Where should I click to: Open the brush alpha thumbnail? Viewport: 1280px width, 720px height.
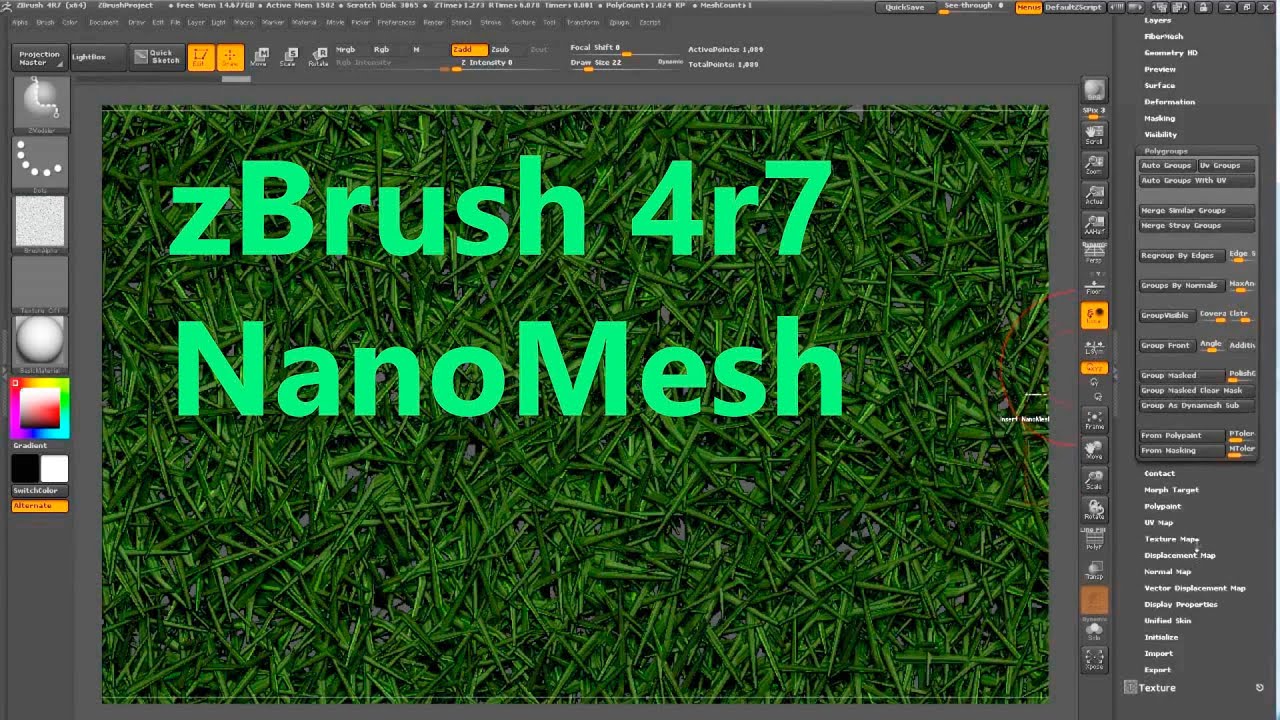[40, 224]
